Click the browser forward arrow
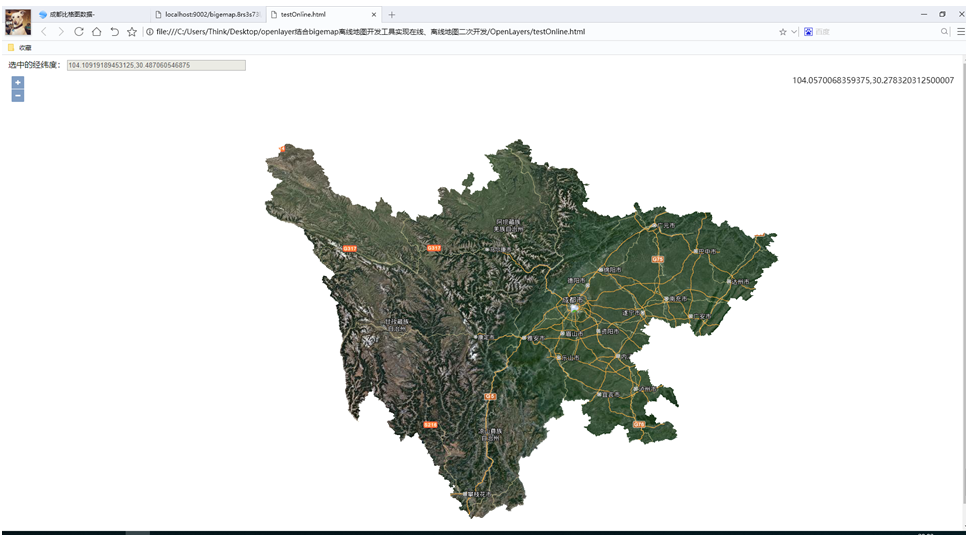 [61, 32]
